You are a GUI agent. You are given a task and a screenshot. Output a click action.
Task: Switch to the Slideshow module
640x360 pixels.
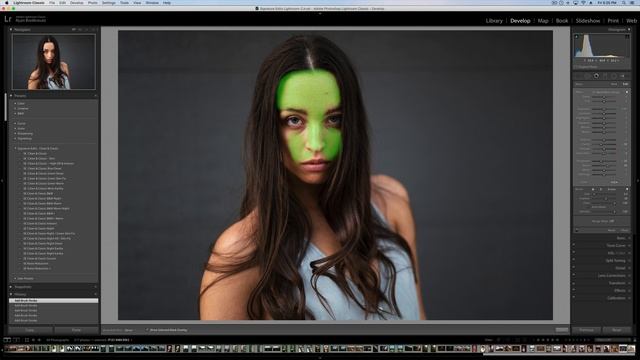[588, 20]
